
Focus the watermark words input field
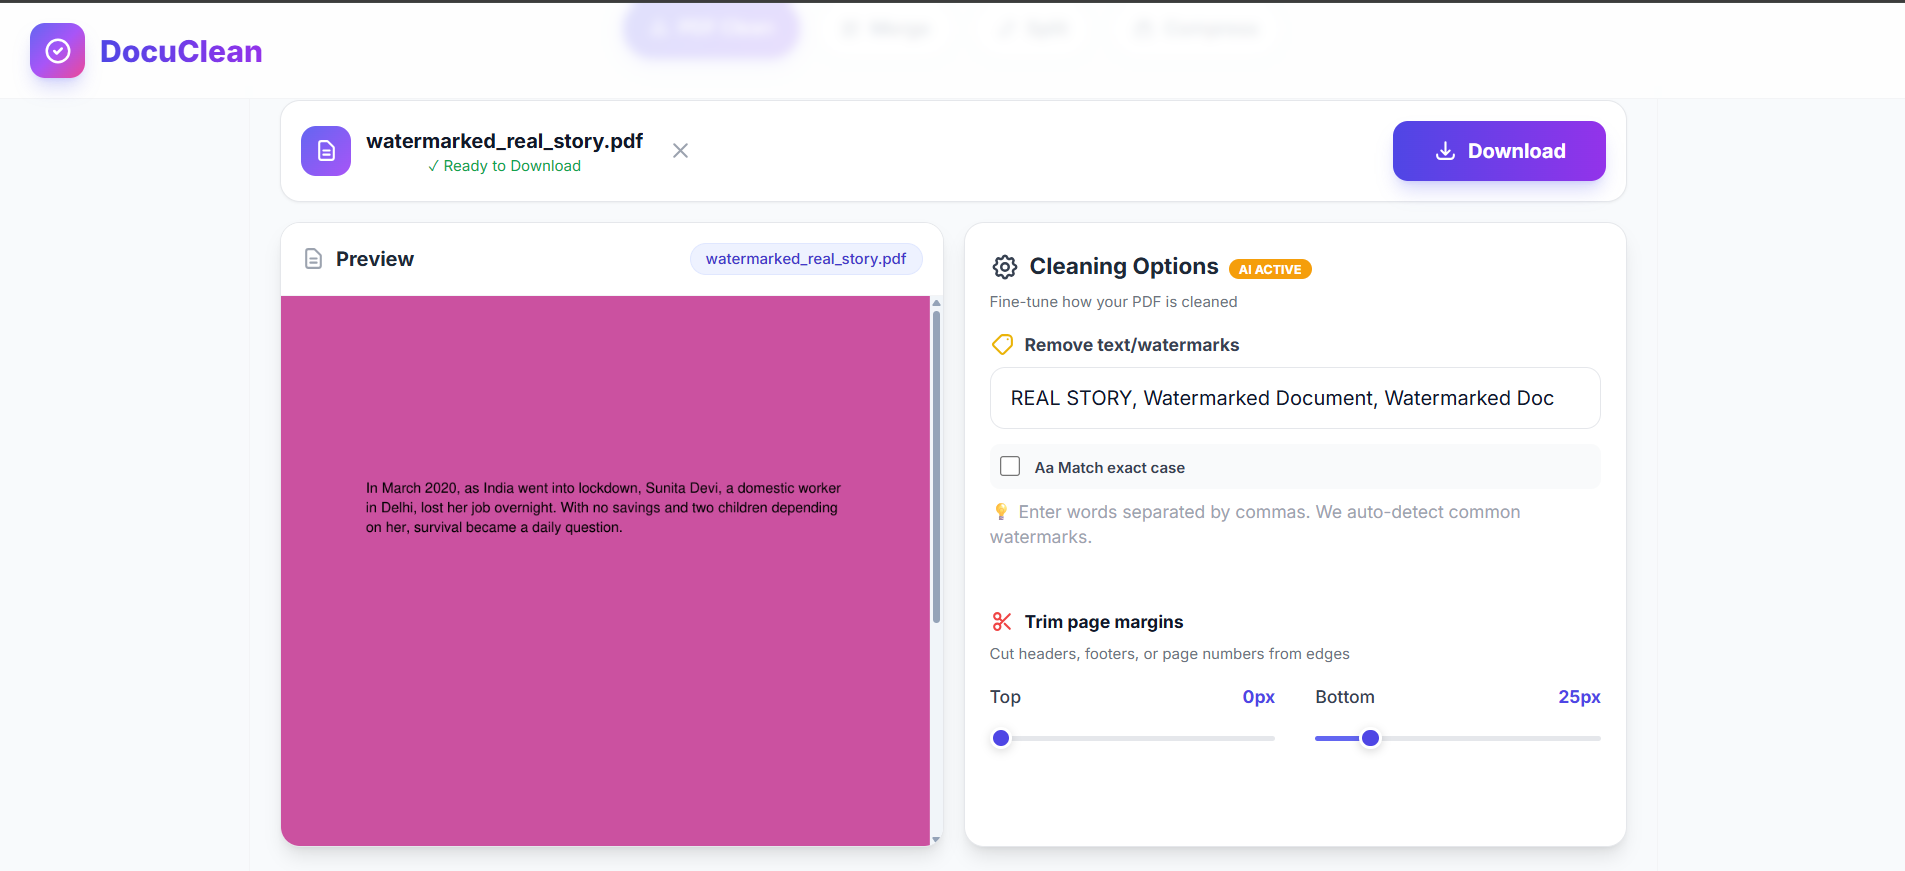(1295, 398)
